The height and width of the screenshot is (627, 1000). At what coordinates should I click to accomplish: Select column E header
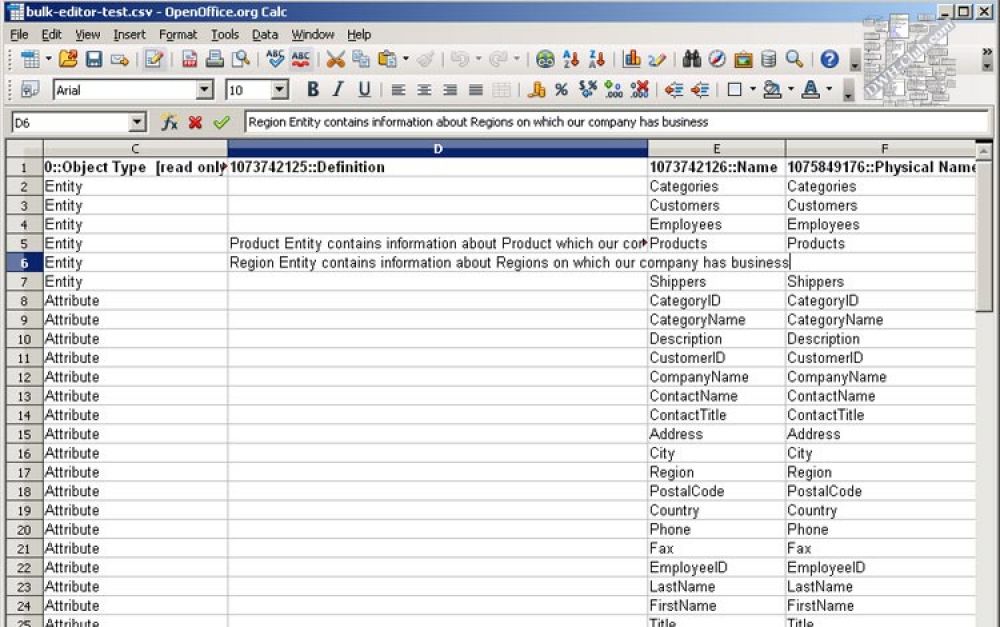(x=716, y=148)
